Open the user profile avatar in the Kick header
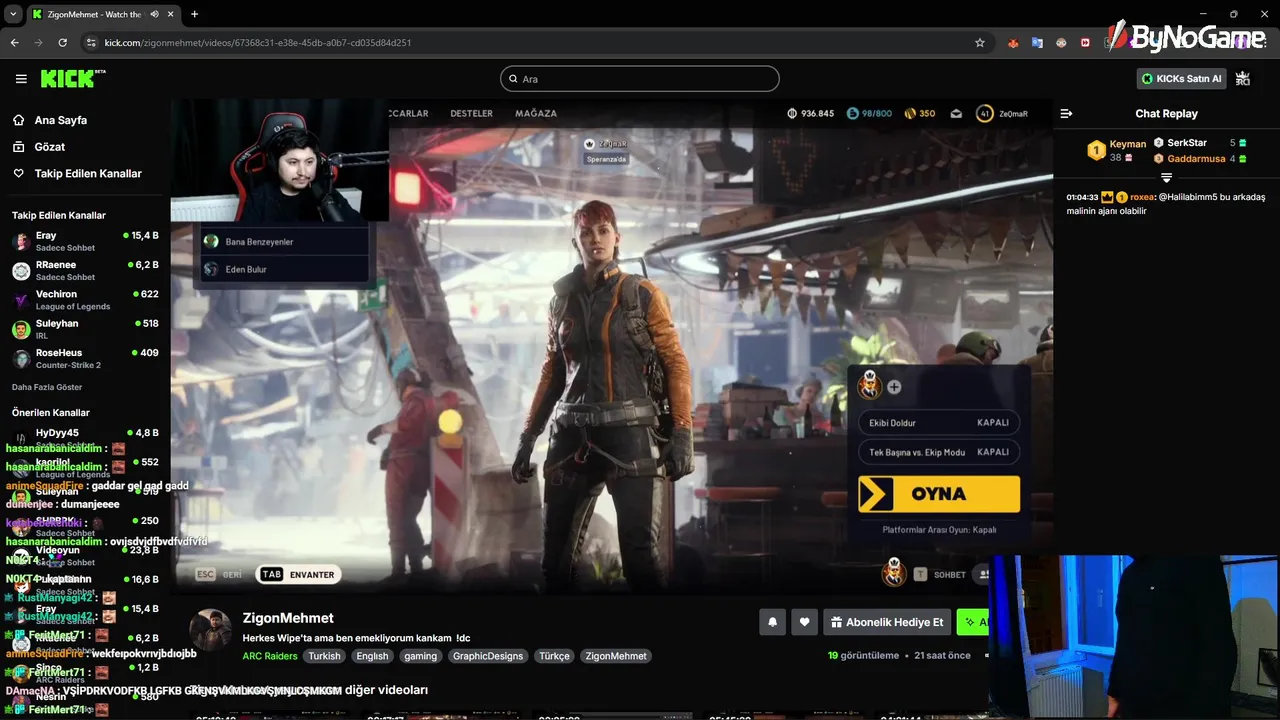The image size is (1280, 720). (1243, 78)
